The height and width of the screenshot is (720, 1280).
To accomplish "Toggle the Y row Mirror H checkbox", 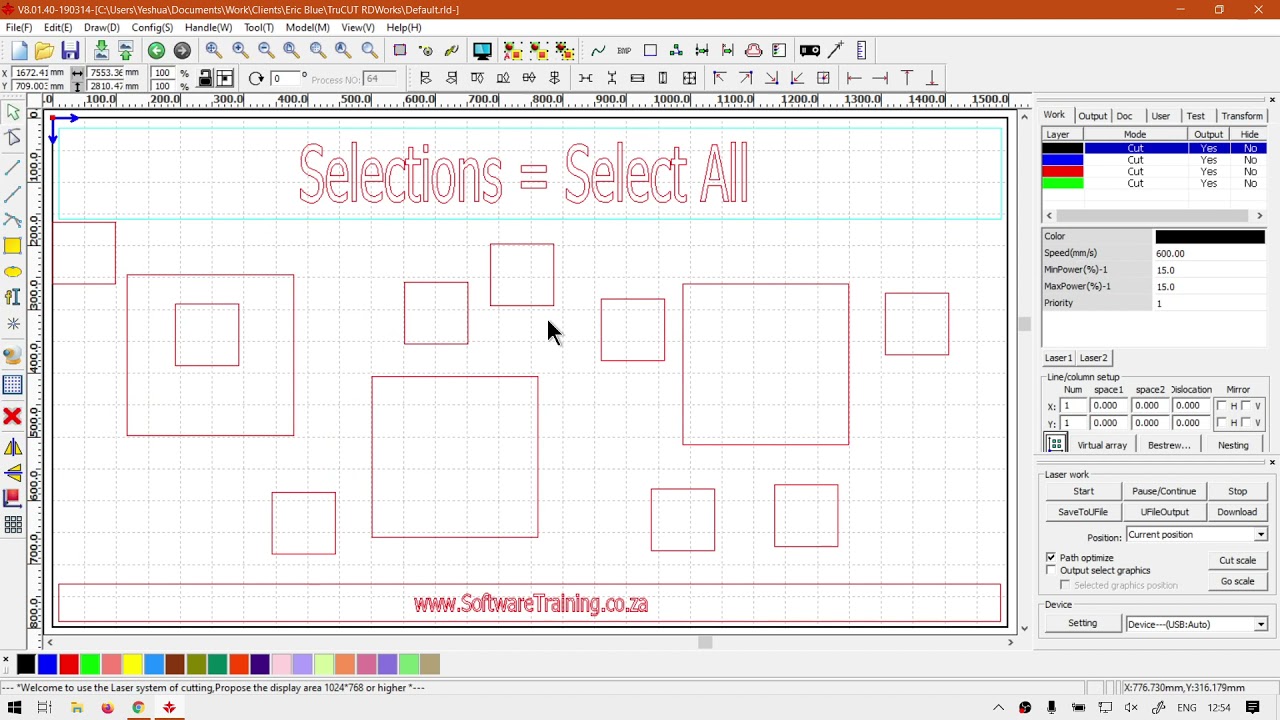I will point(1222,423).
